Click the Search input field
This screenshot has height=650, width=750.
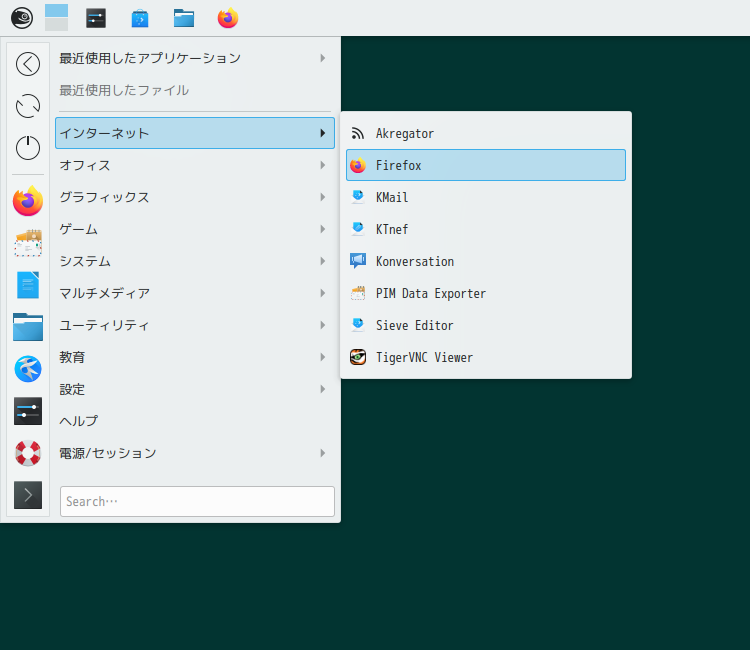[x=197, y=501]
